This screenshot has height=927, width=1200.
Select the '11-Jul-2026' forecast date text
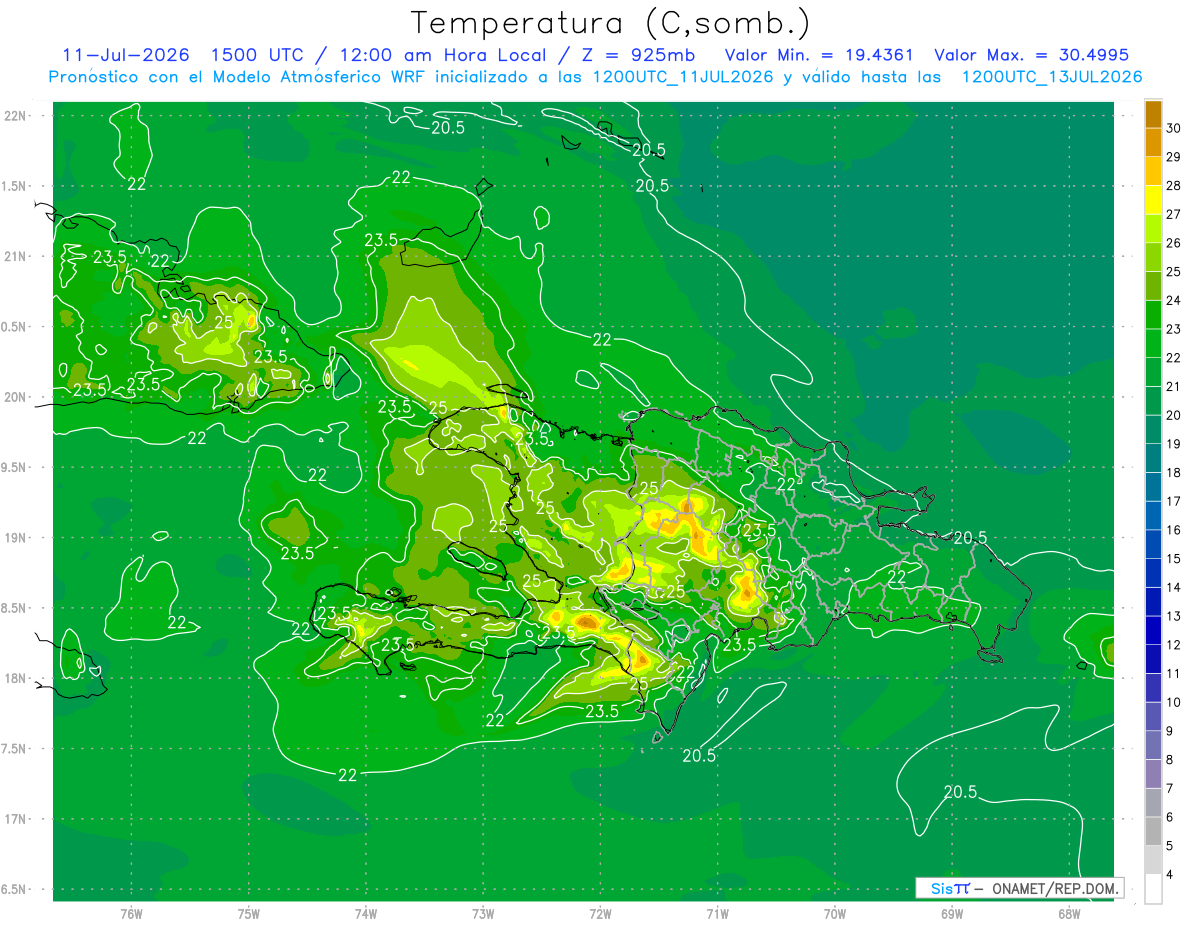(125, 55)
